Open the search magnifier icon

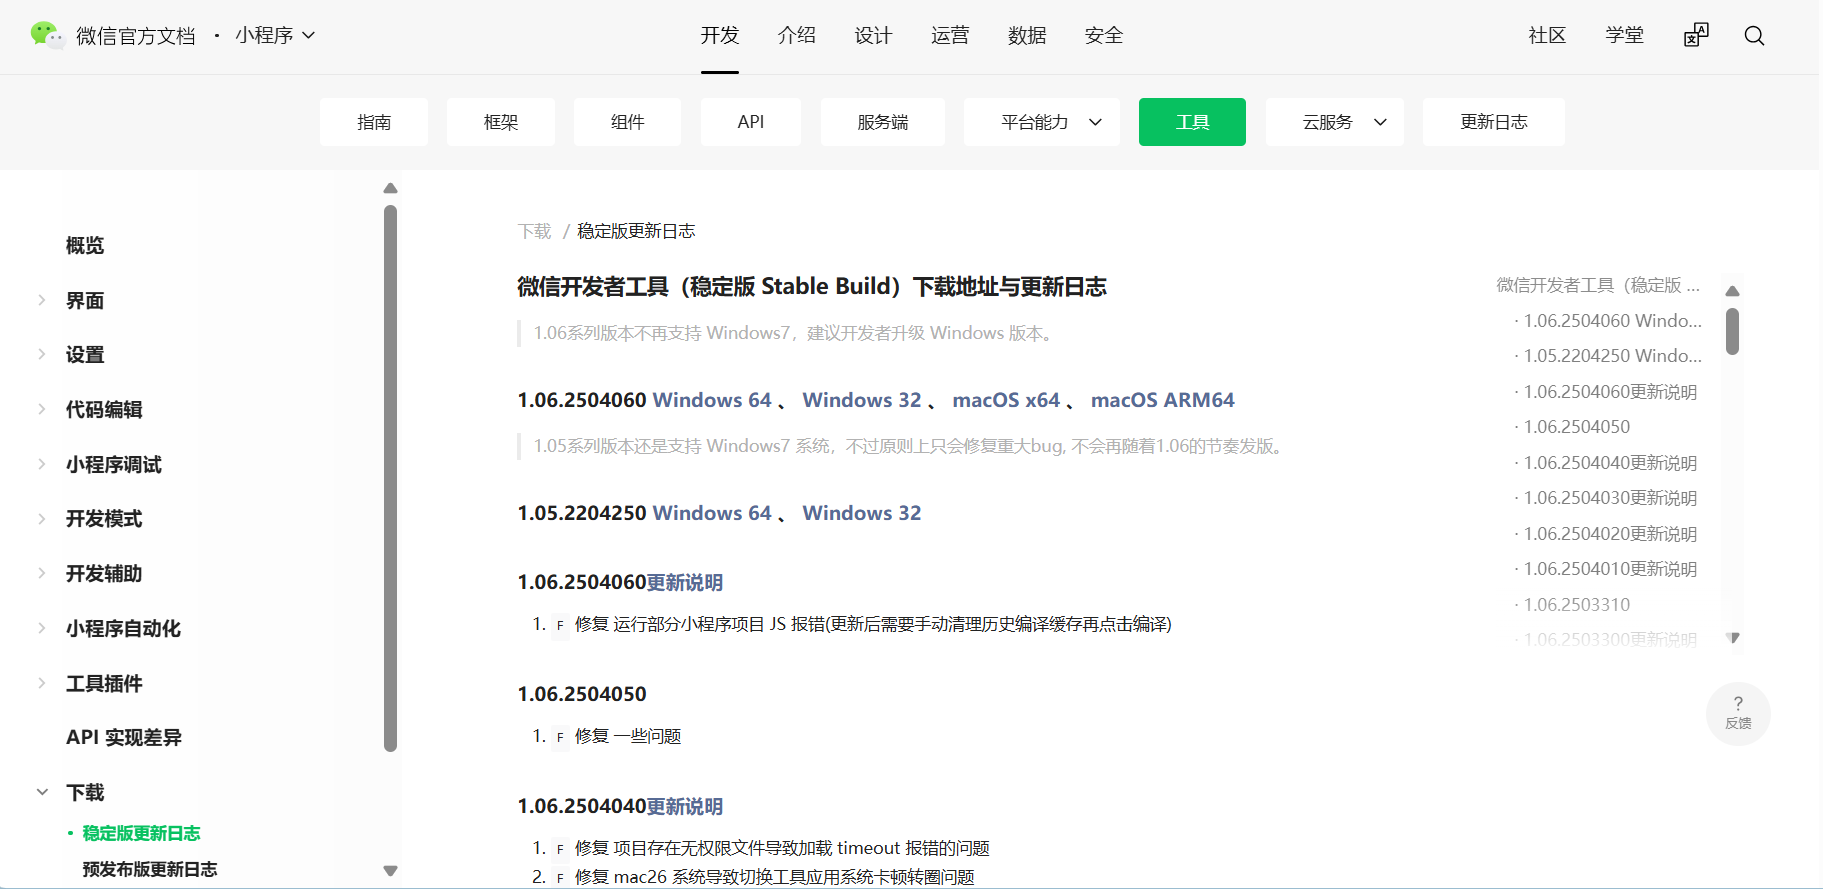(1754, 36)
